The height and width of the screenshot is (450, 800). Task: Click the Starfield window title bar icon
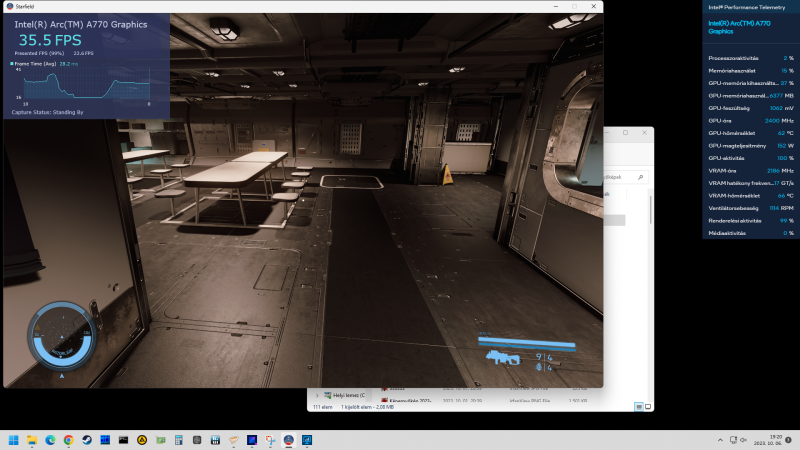point(10,7)
